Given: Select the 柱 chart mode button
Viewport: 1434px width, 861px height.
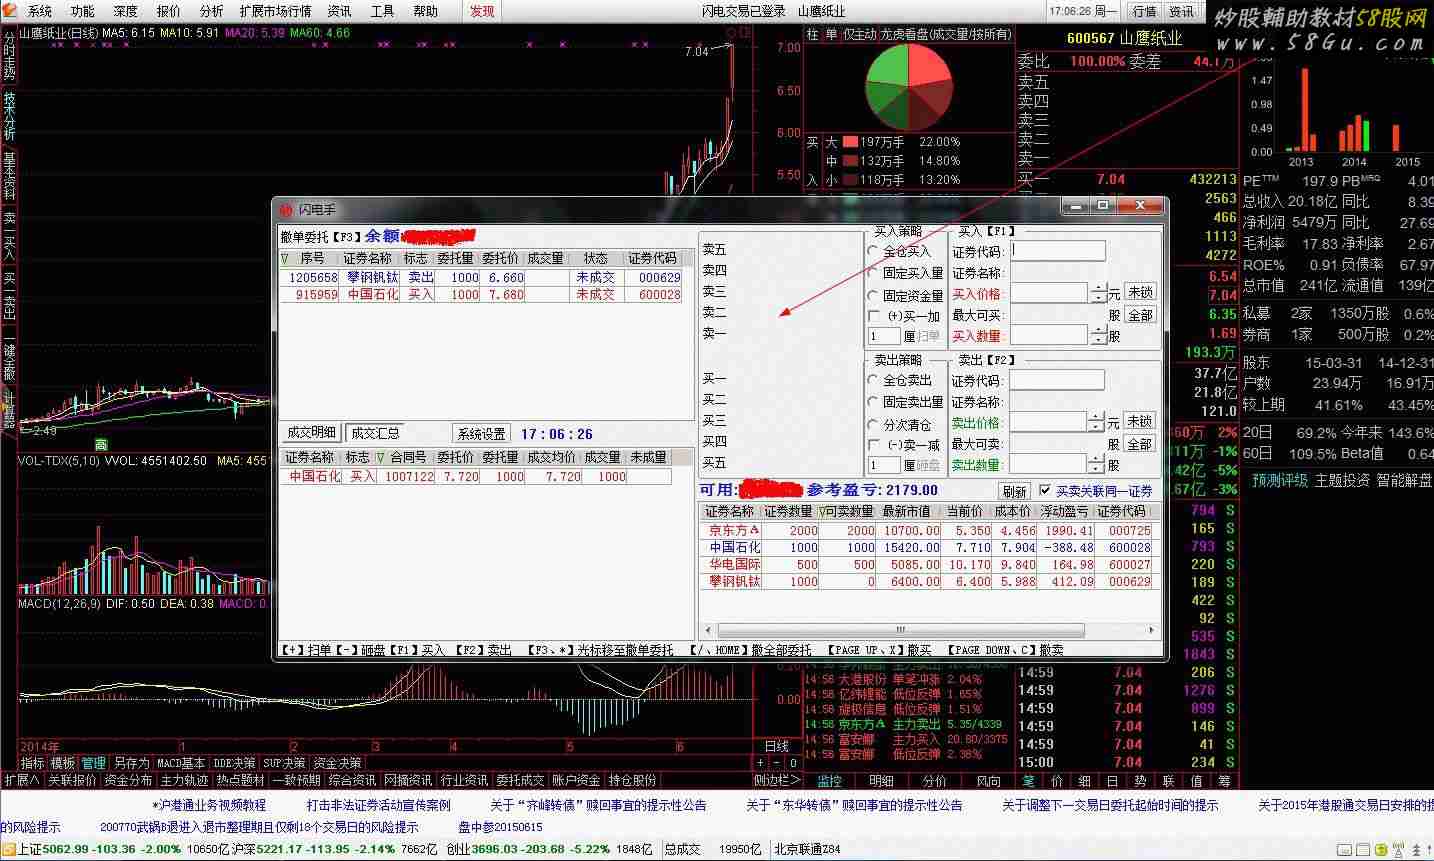Looking at the screenshot, I should 813,35.
